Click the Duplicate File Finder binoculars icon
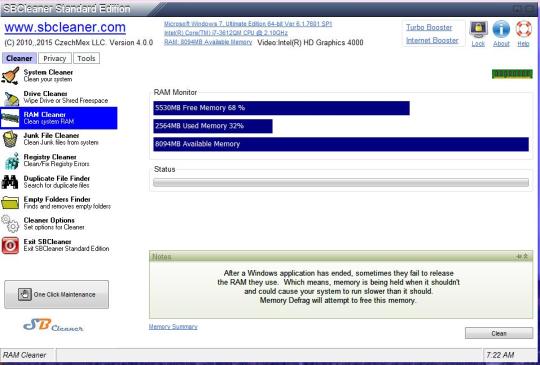Screen dimensions: 540x365 click(x=10, y=182)
